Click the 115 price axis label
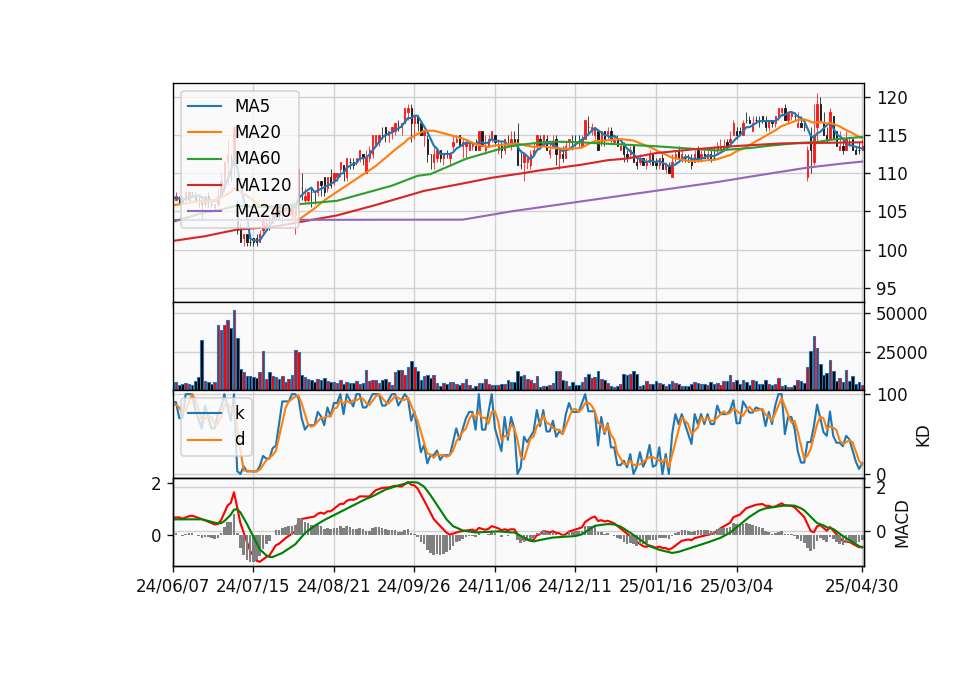This screenshot has width=960, height=690. click(892, 136)
